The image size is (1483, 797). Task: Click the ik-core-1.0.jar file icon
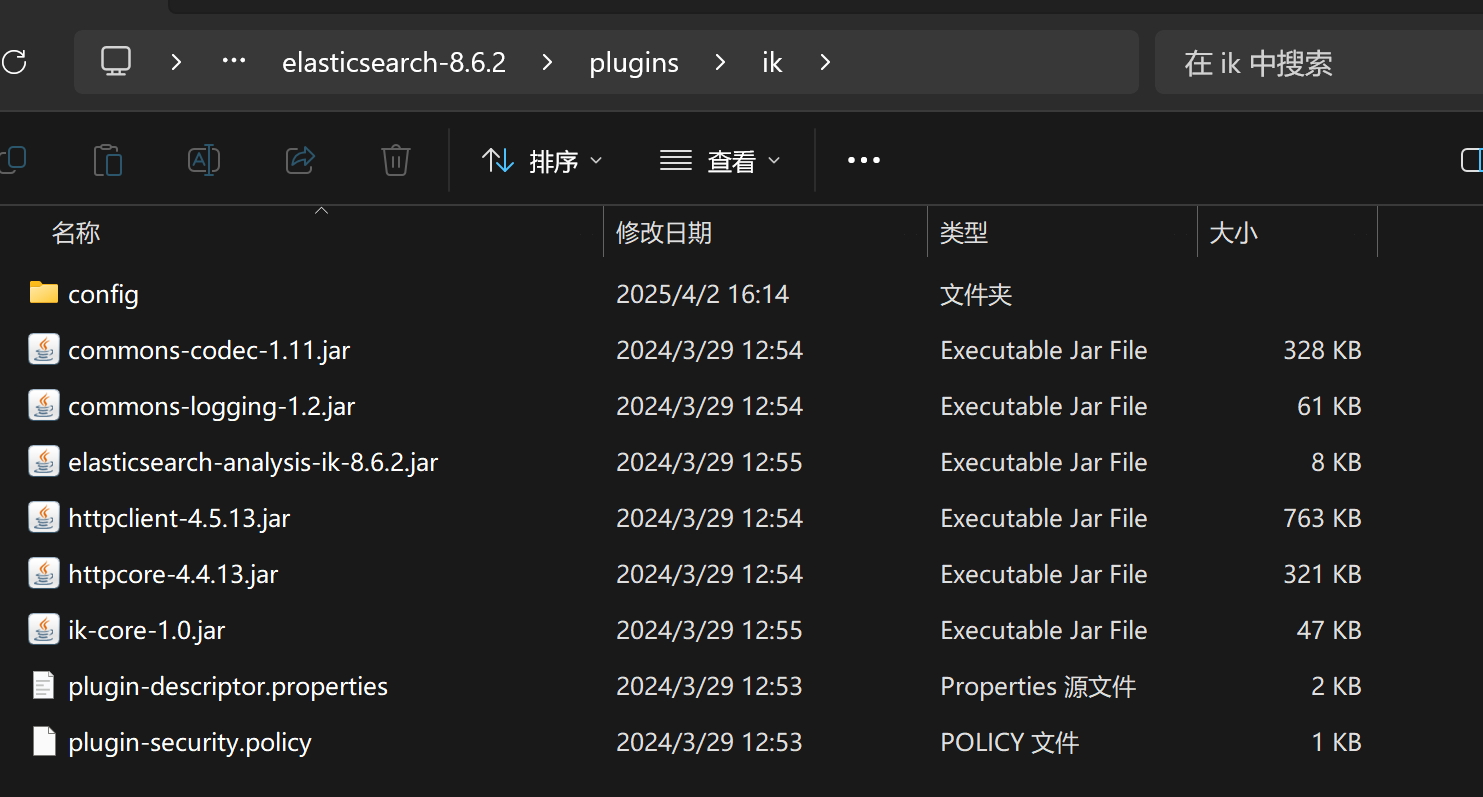click(x=43, y=629)
